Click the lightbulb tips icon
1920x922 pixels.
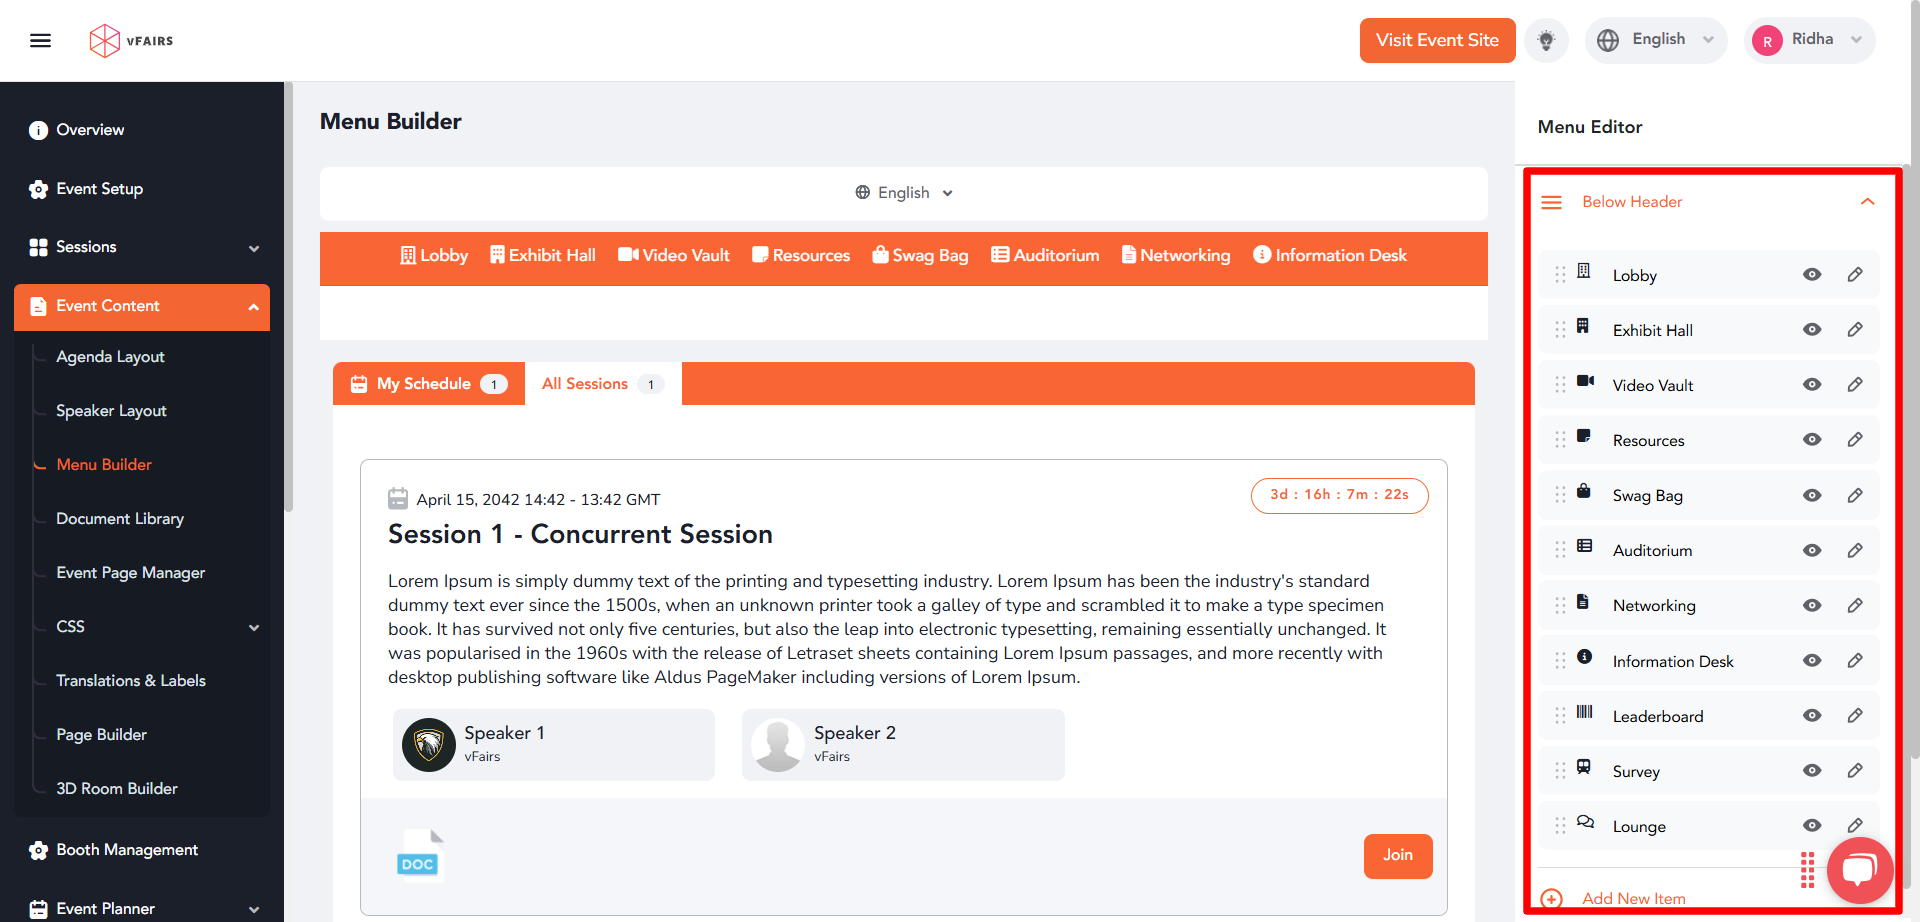pyautogui.click(x=1546, y=40)
